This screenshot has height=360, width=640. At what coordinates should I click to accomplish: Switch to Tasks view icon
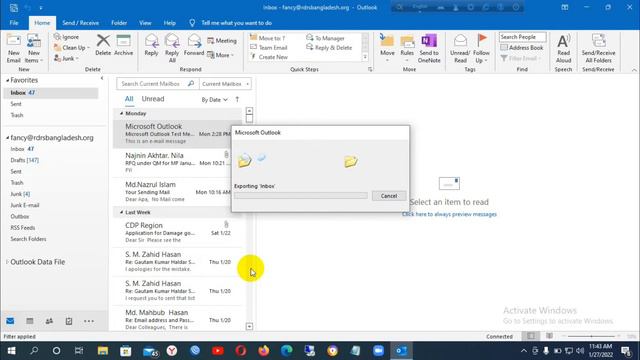(x=69, y=321)
